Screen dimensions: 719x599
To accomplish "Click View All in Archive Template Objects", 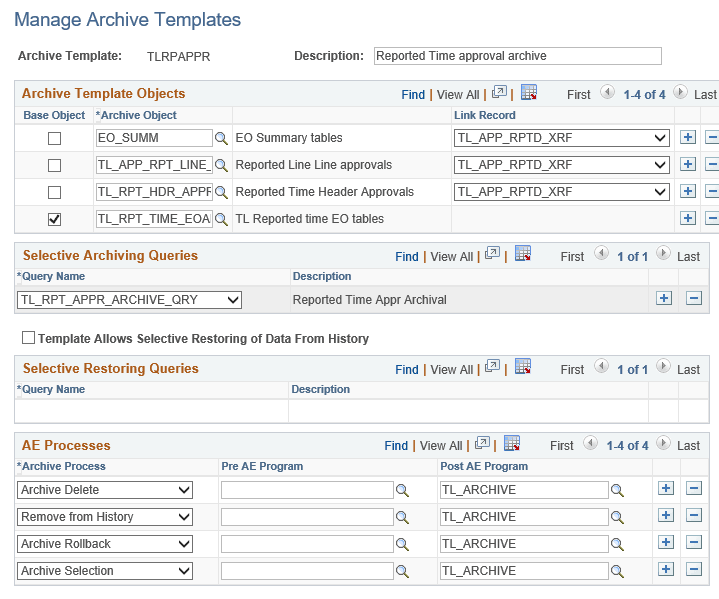I will [x=458, y=95].
